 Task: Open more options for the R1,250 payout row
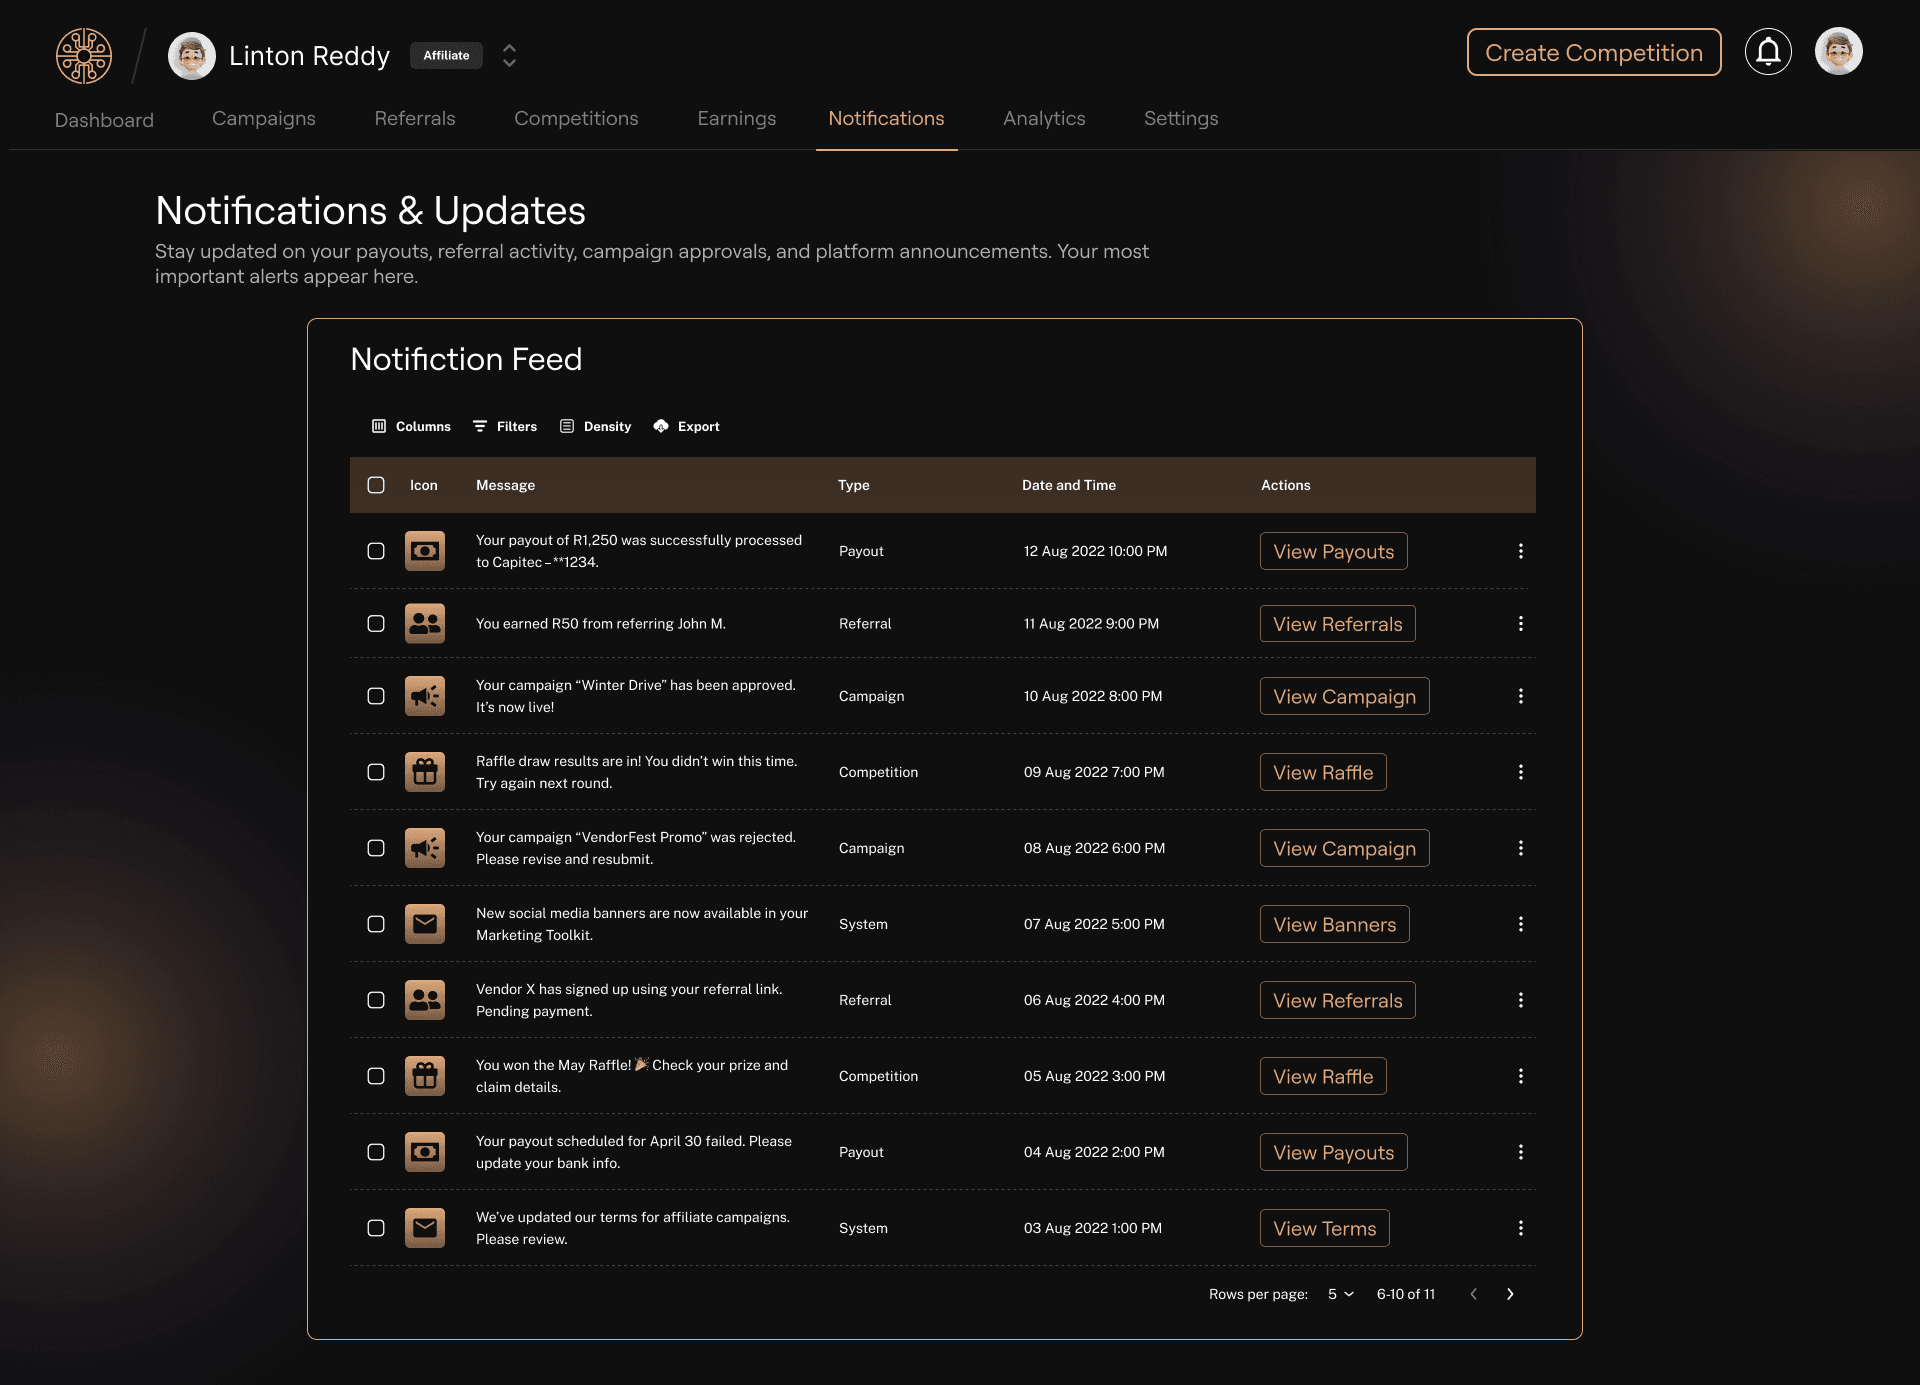1521,551
